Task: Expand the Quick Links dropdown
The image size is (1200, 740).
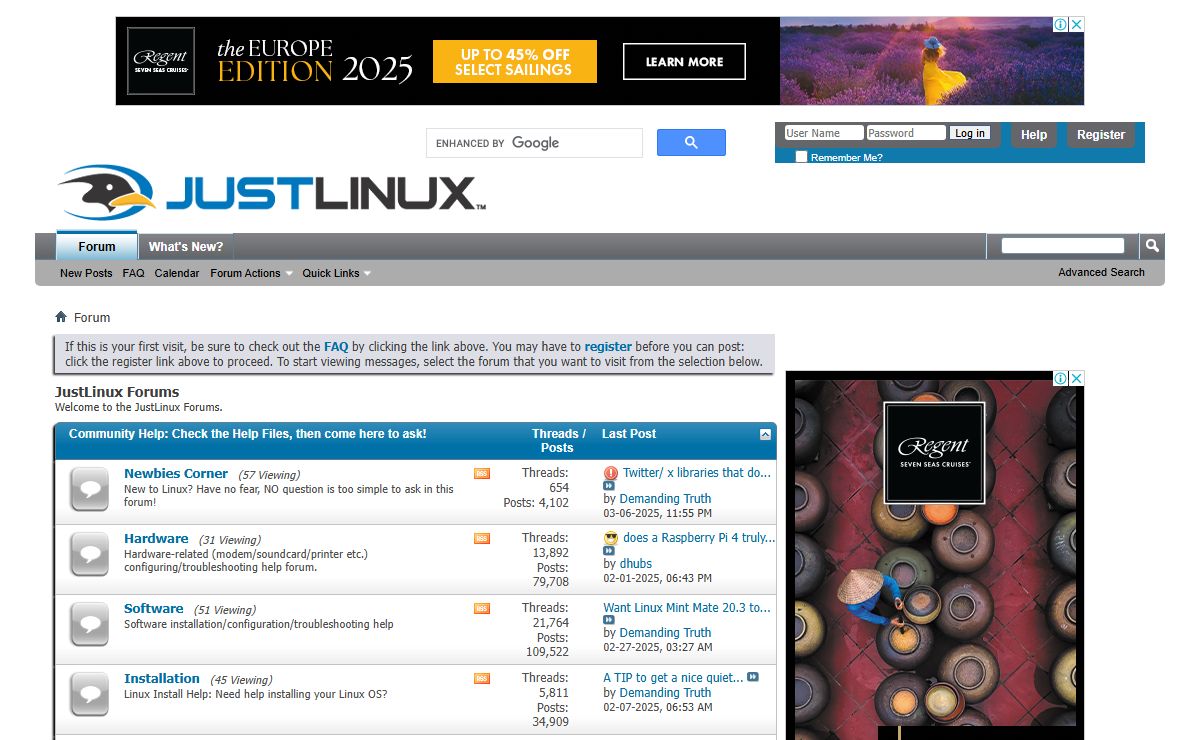Action: 336,273
